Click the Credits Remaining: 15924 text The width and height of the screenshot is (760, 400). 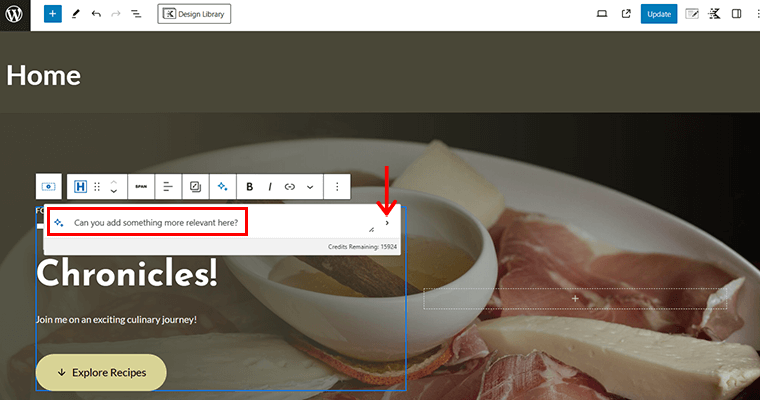tap(362, 247)
